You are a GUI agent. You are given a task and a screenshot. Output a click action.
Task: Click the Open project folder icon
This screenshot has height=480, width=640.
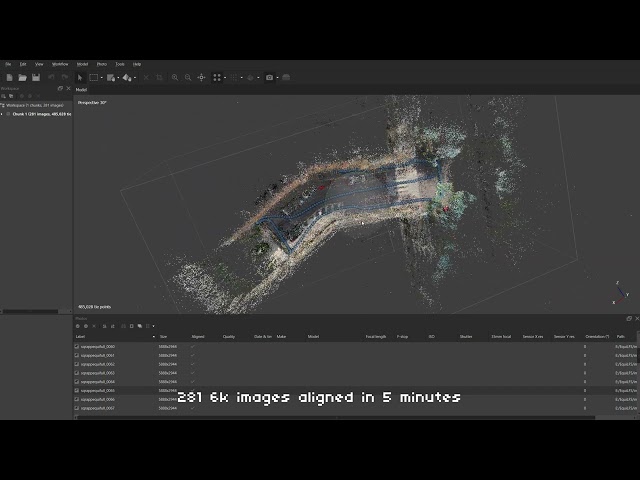pyautogui.click(x=22, y=78)
